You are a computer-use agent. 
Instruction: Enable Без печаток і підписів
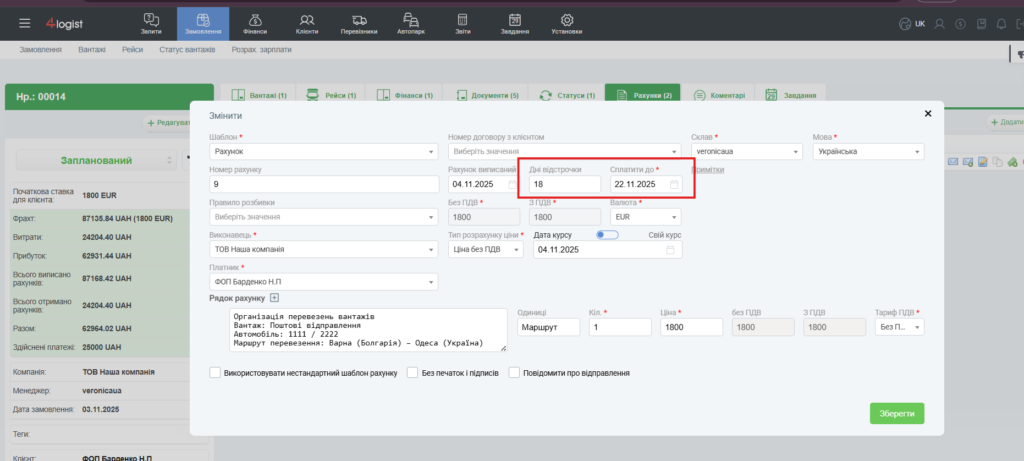(412, 373)
